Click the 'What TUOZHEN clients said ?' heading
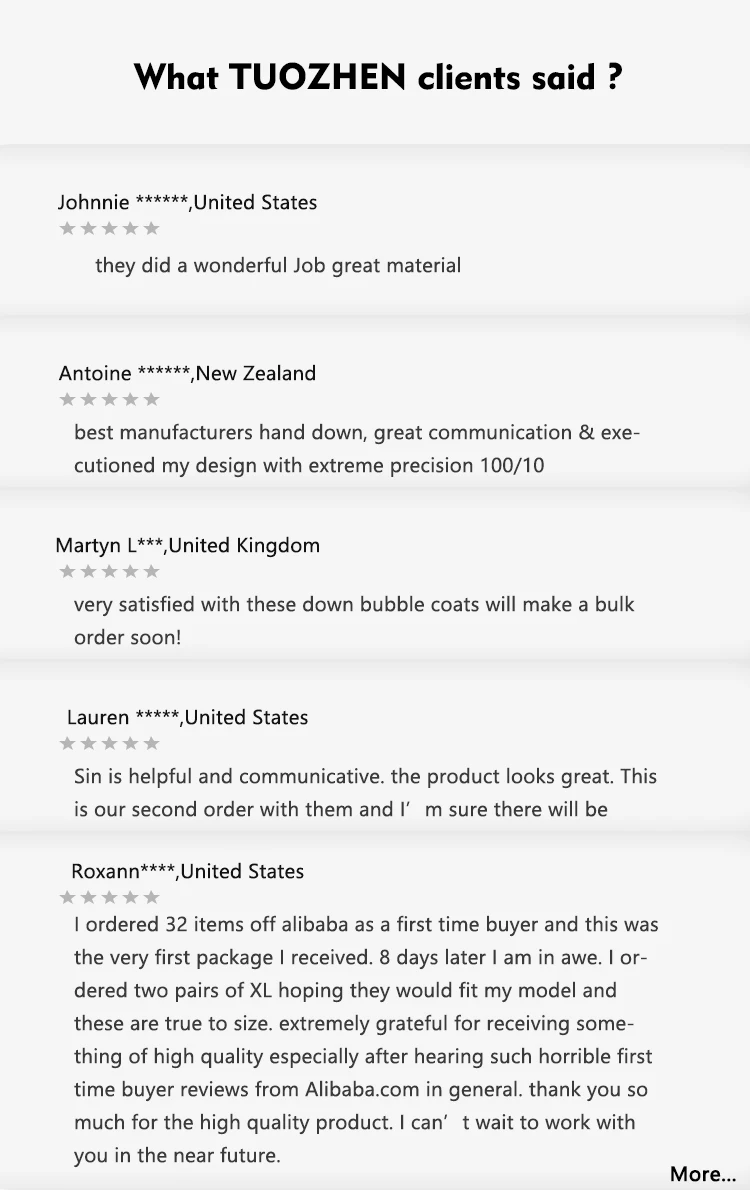750x1190 pixels. tap(378, 77)
